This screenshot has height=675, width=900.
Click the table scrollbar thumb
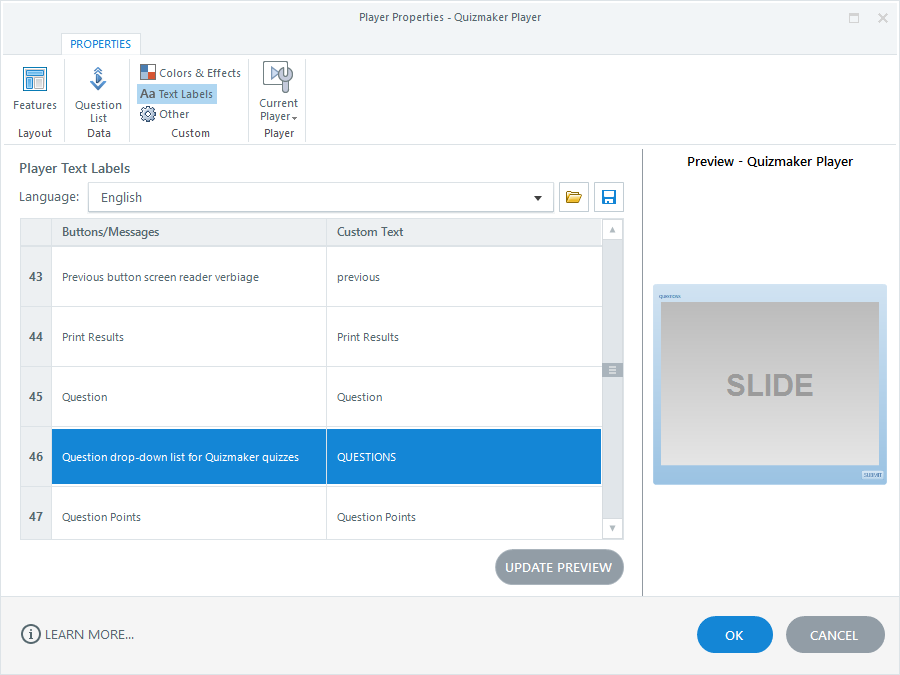coord(612,370)
